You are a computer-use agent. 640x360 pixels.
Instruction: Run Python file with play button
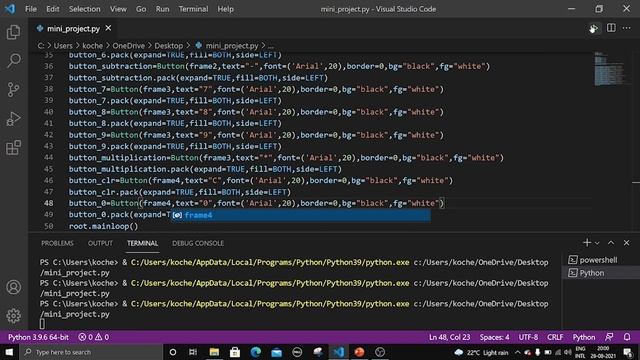pos(593,28)
